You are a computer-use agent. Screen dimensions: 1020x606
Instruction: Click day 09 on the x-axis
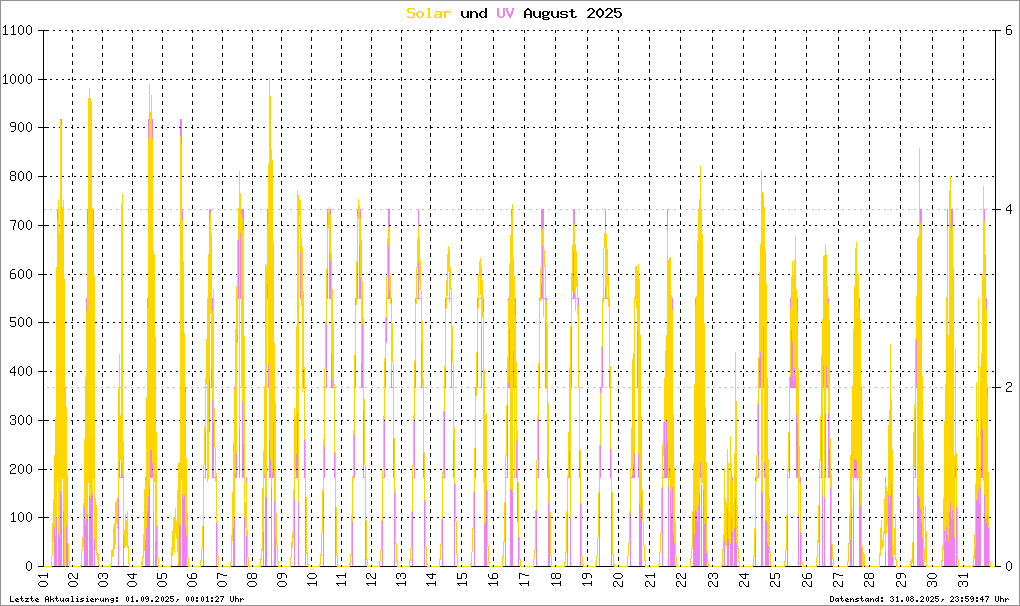(x=281, y=580)
